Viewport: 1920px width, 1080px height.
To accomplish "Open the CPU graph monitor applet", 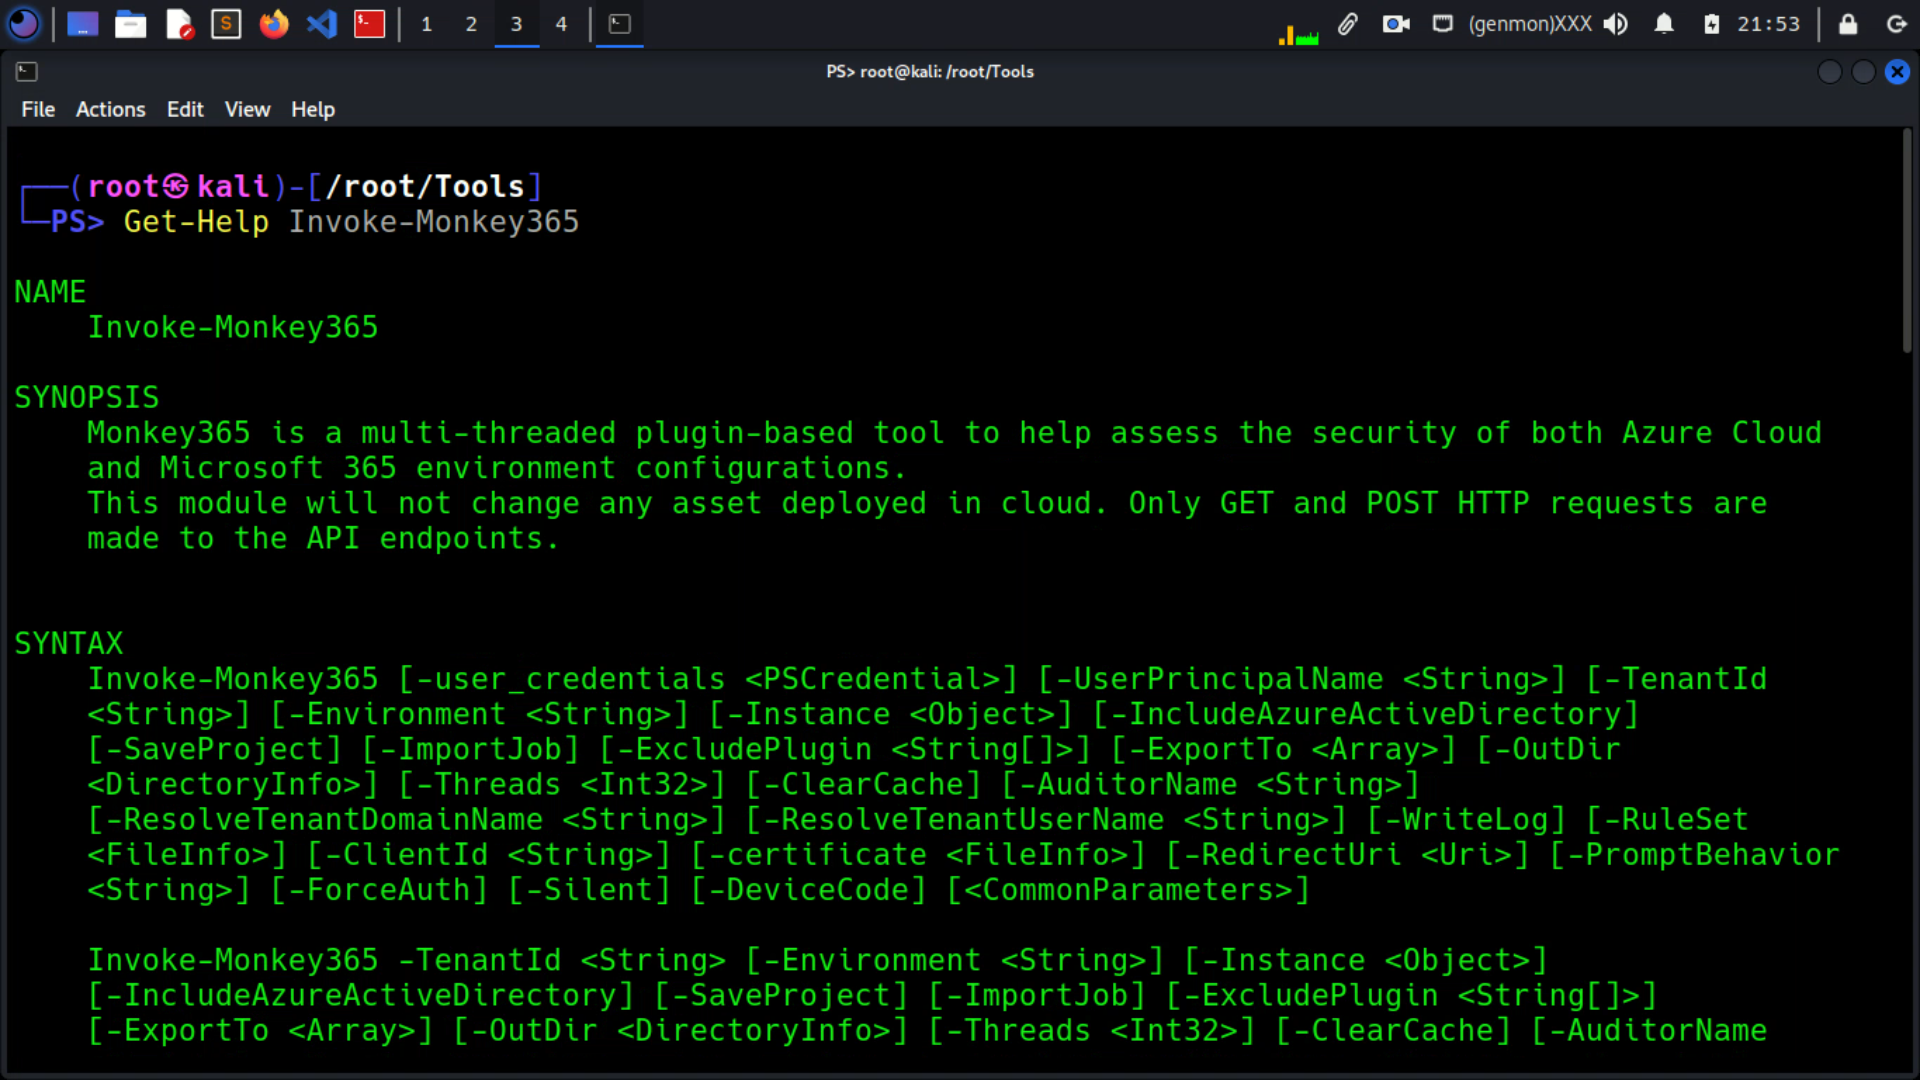I will [1298, 34].
